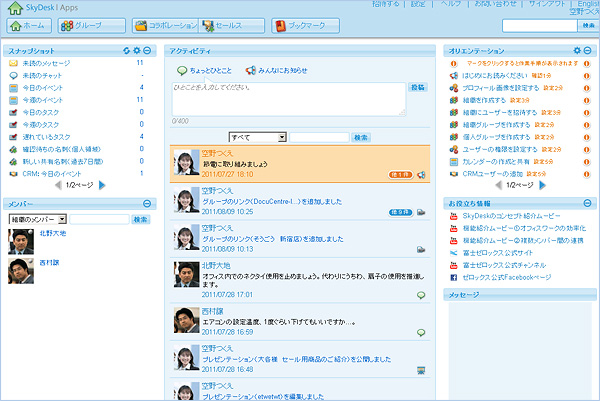The image size is (600, 401).
Task: Click the 他1件 badge on highlighted post
Action: (401, 174)
